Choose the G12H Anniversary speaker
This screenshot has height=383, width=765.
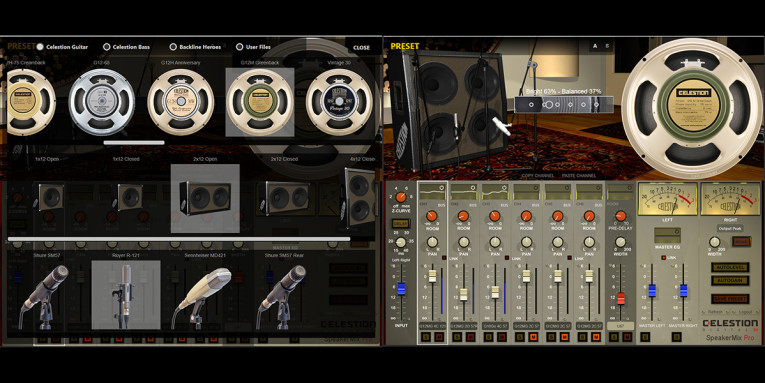click(181, 102)
